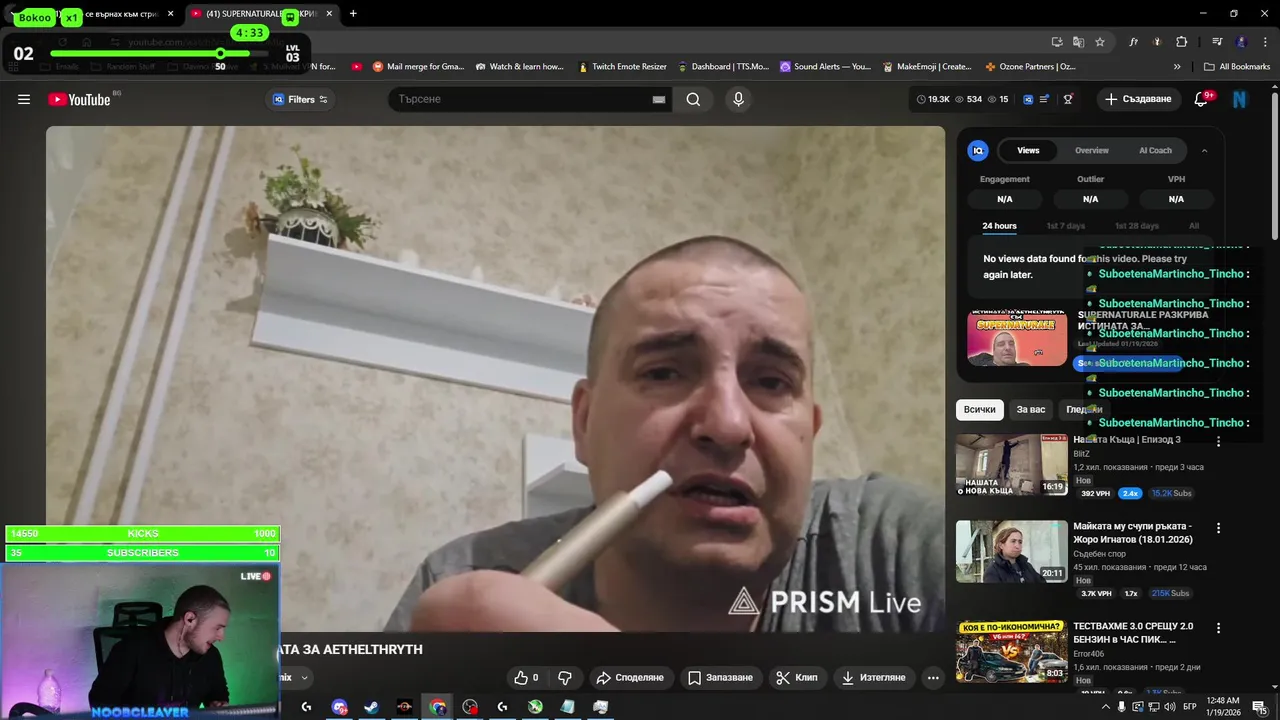This screenshot has width=1280, height=720.
Task: Click the Изтегляне download button
Action: (873, 677)
